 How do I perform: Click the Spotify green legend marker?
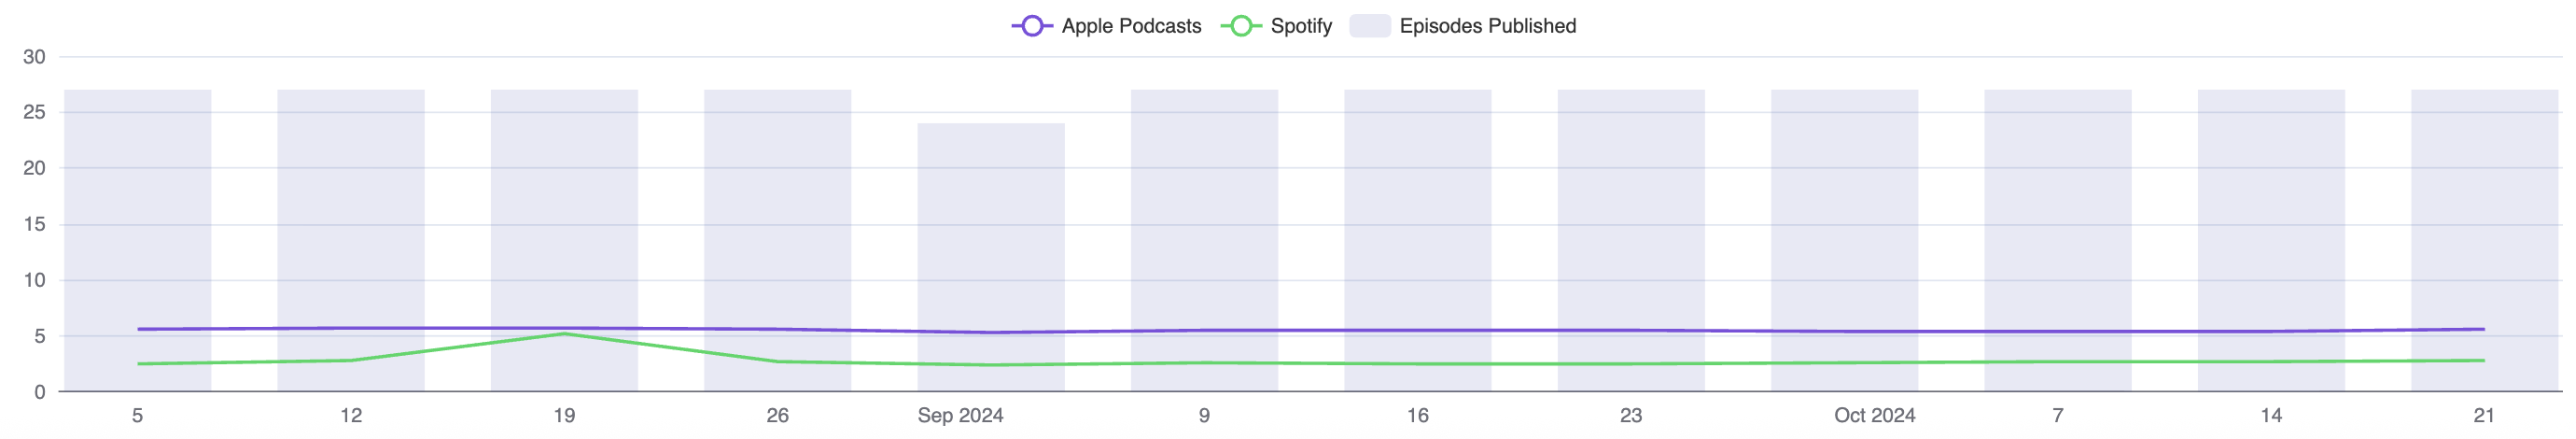(x=1240, y=26)
